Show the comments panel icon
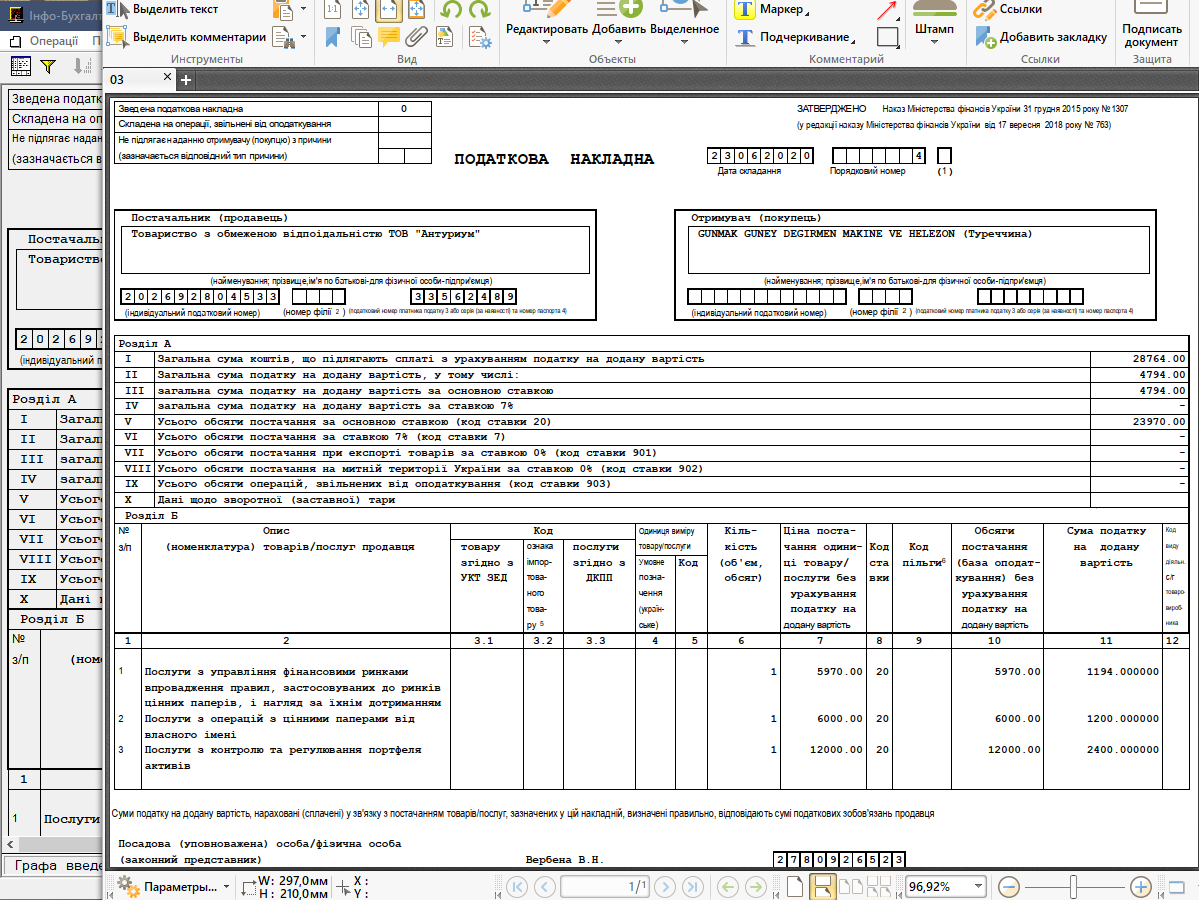The height and width of the screenshot is (900, 1199). (x=388, y=37)
